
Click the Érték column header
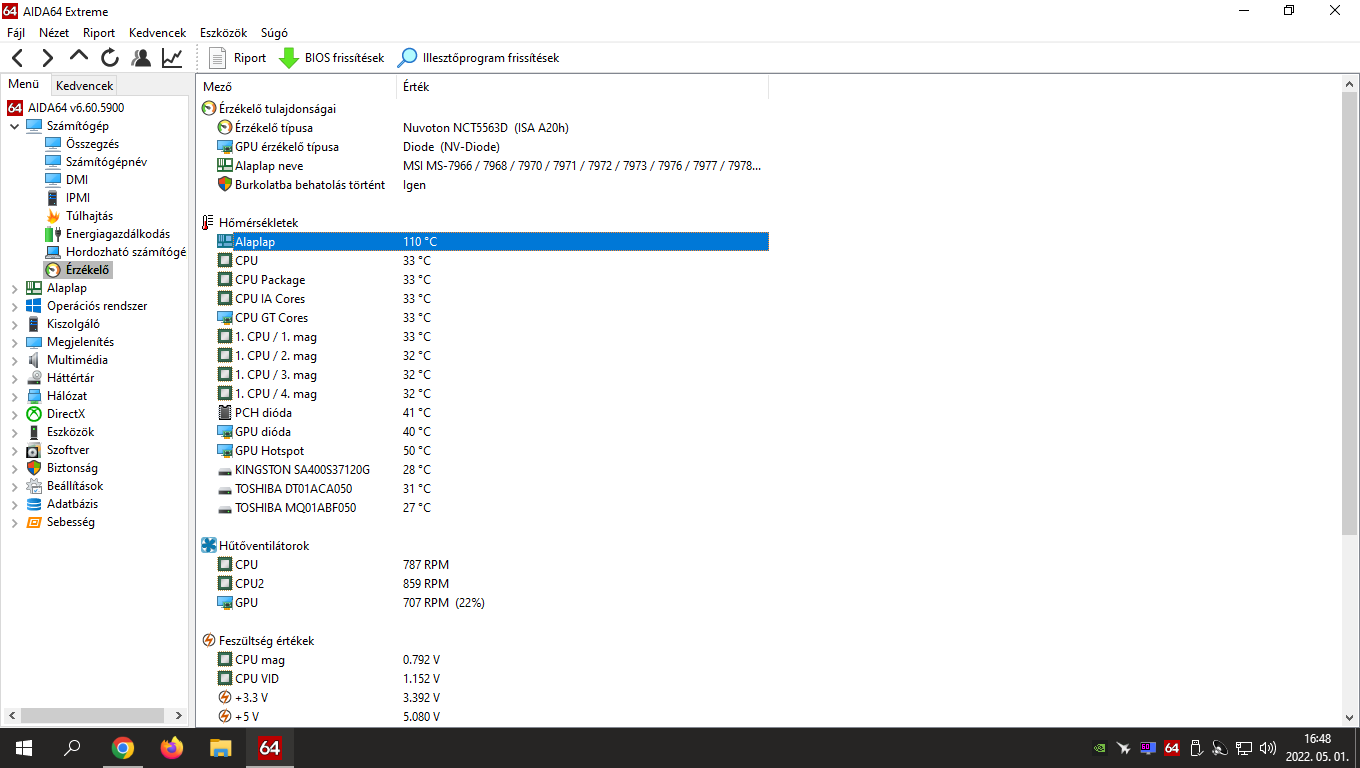[x=583, y=87]
